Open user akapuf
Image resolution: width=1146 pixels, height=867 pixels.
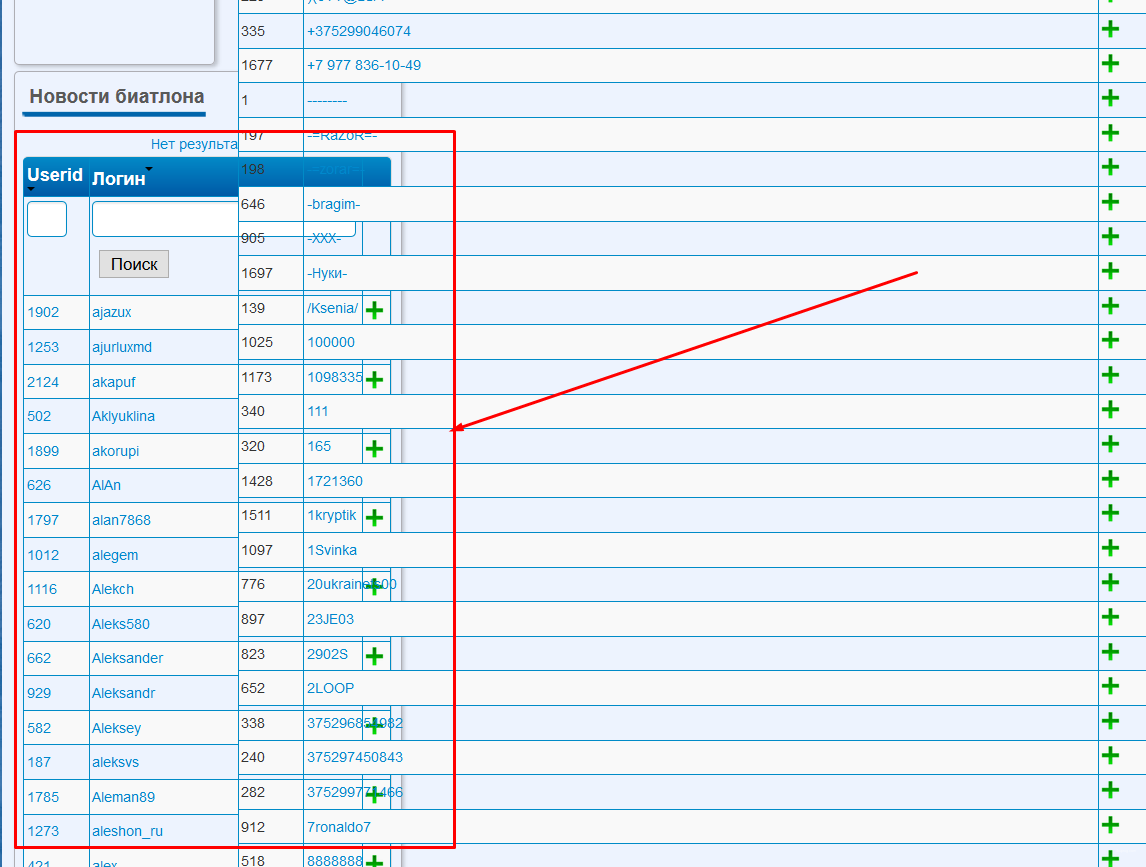pos(114,382)
